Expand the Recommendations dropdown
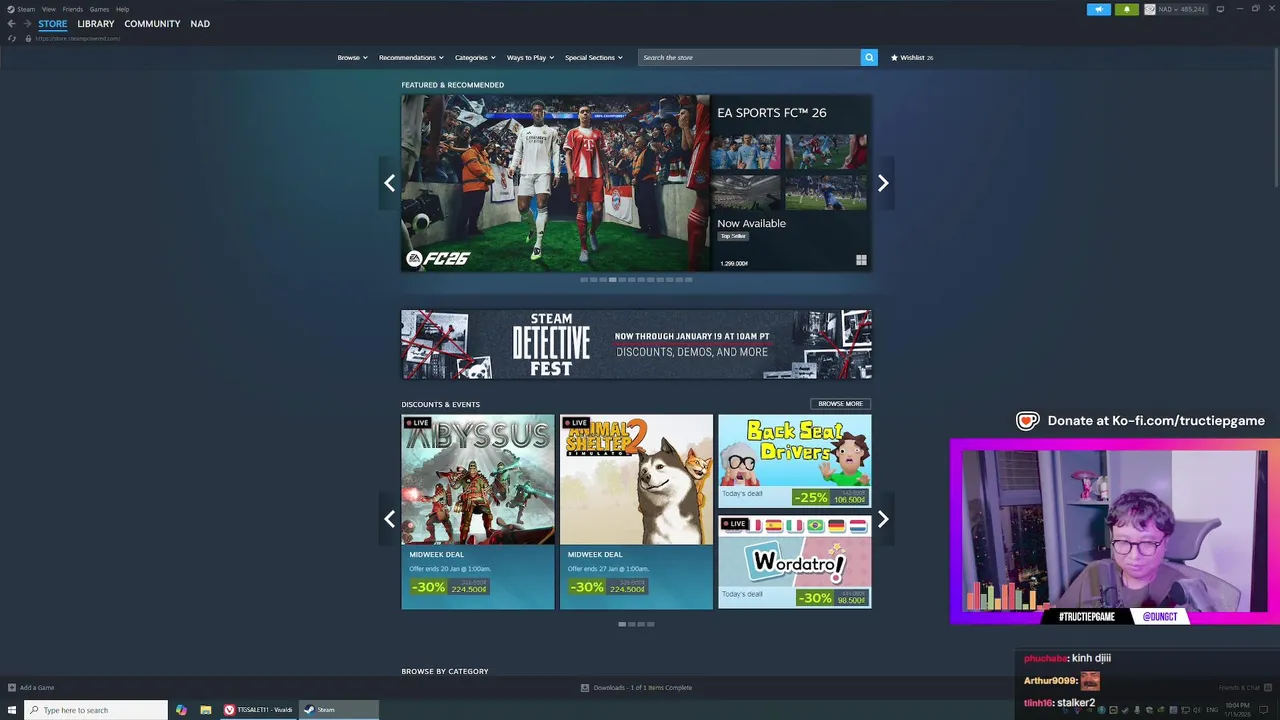This screenshot has height=720, width=1280. click(411, 57)
